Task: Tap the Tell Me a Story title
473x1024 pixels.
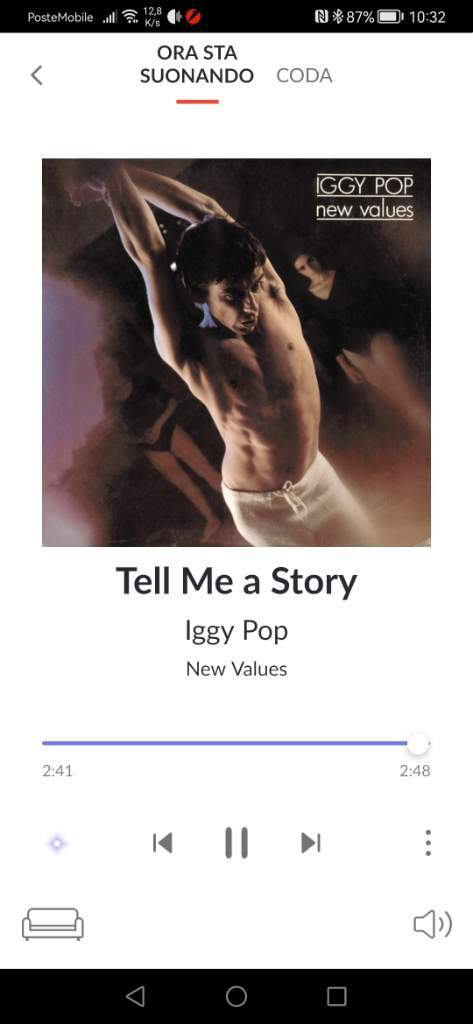Action: pos(236,582)
